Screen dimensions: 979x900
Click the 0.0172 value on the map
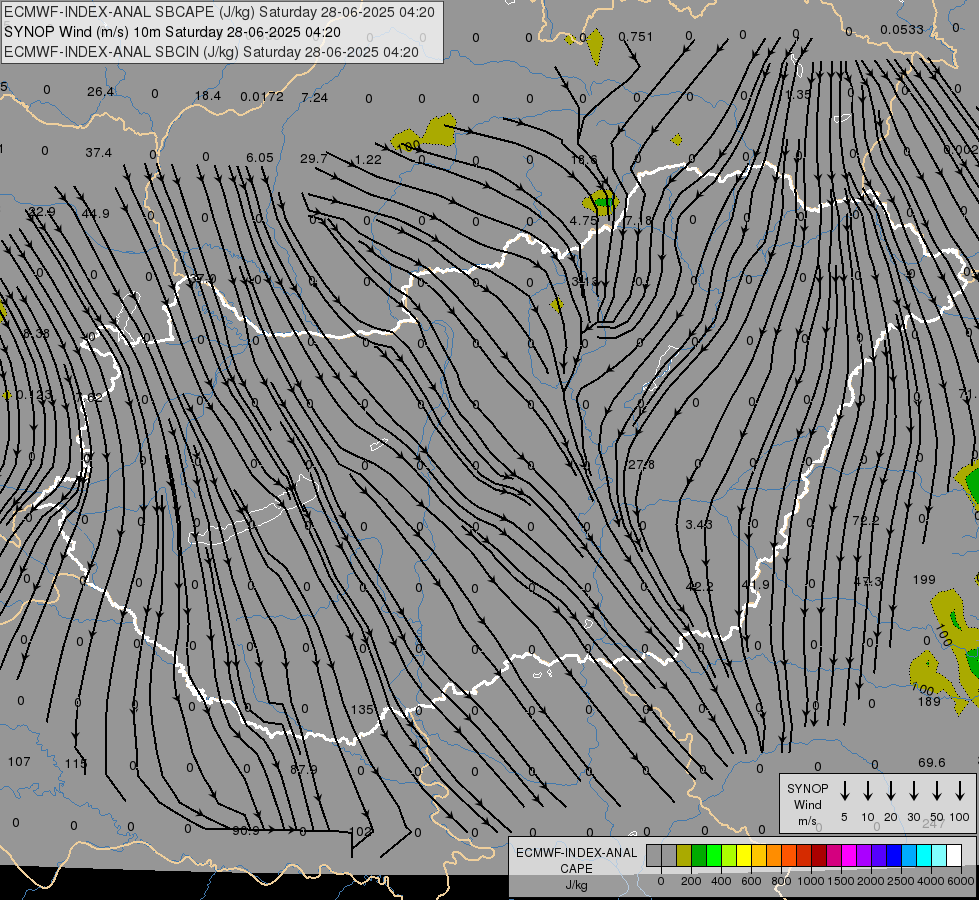[x=262, y=97]
